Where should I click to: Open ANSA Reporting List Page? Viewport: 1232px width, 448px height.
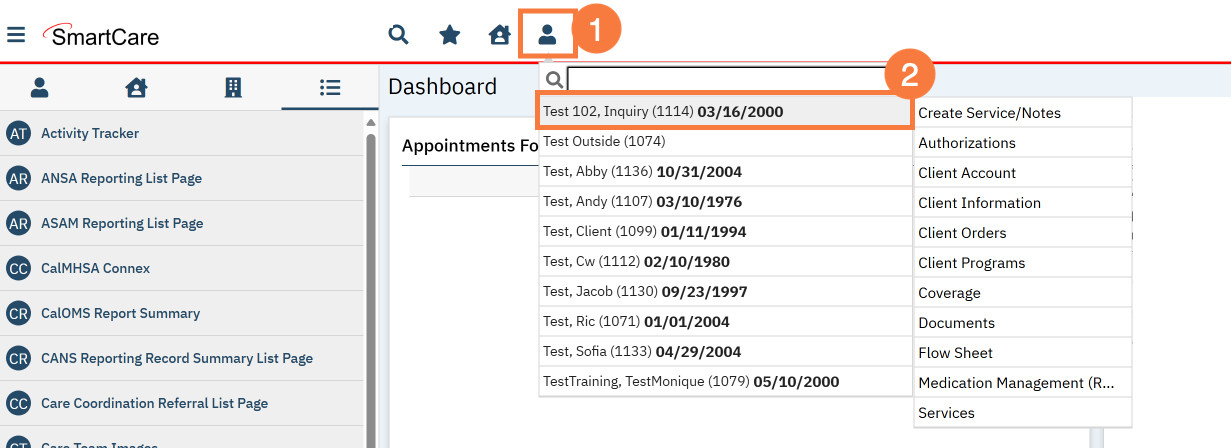coord(121,178)
